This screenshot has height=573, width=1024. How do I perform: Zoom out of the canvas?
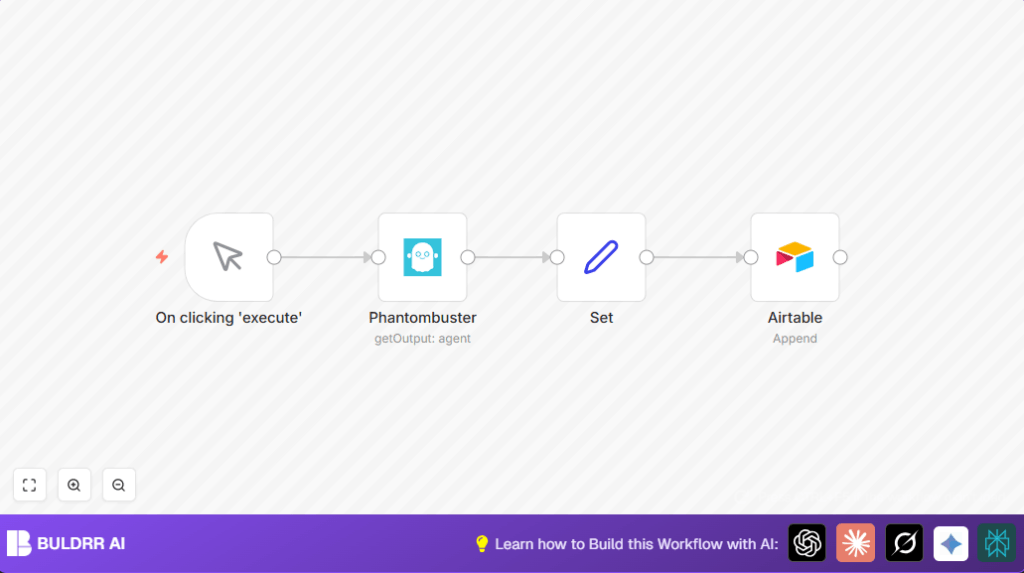pyautogui.click(x=118, y=485)
